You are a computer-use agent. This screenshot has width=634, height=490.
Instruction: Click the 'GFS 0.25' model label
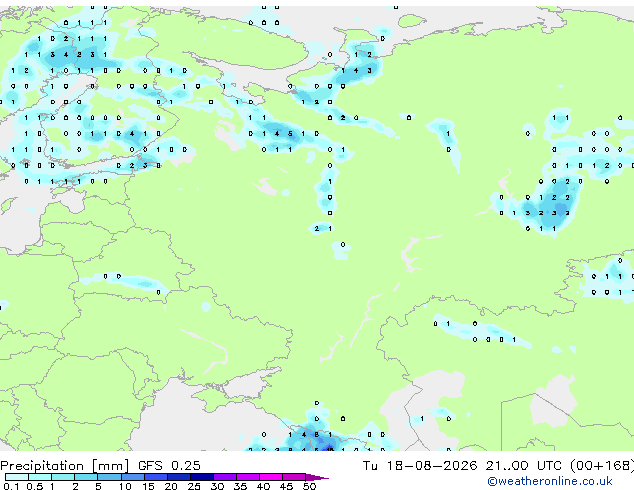click(x=169, y=465)
